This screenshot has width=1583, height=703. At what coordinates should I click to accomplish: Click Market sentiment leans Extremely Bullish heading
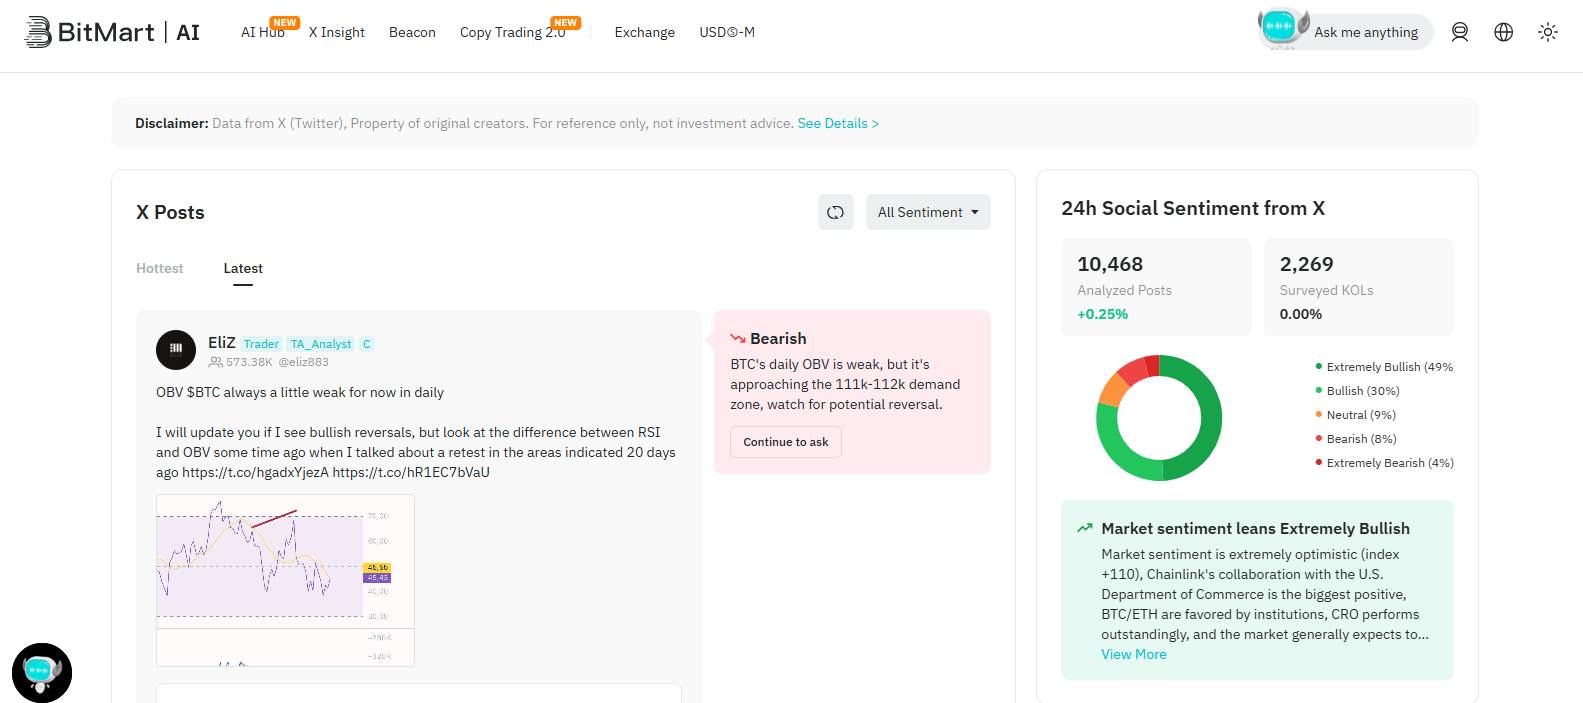1255,528
